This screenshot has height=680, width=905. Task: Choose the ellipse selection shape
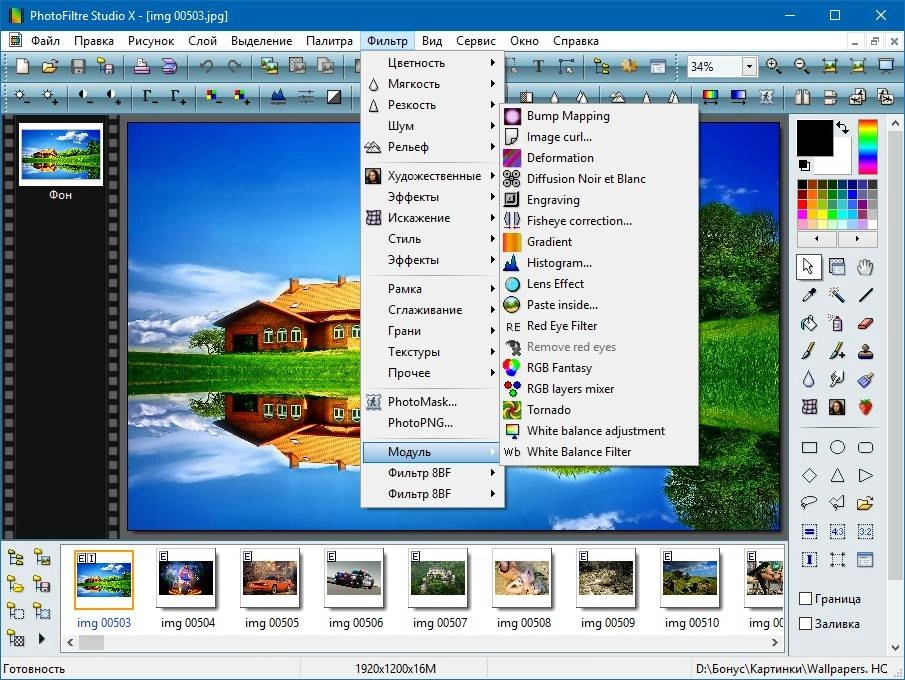(837, 447)
